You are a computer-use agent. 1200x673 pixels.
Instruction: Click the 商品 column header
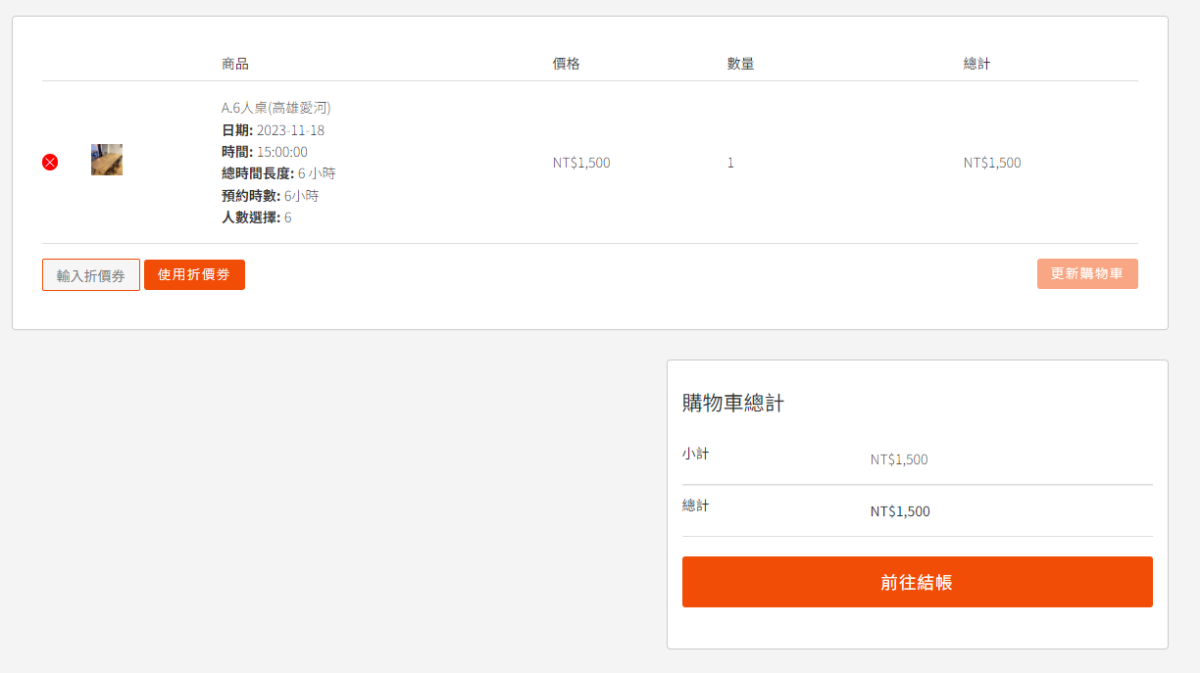[235, 64]
